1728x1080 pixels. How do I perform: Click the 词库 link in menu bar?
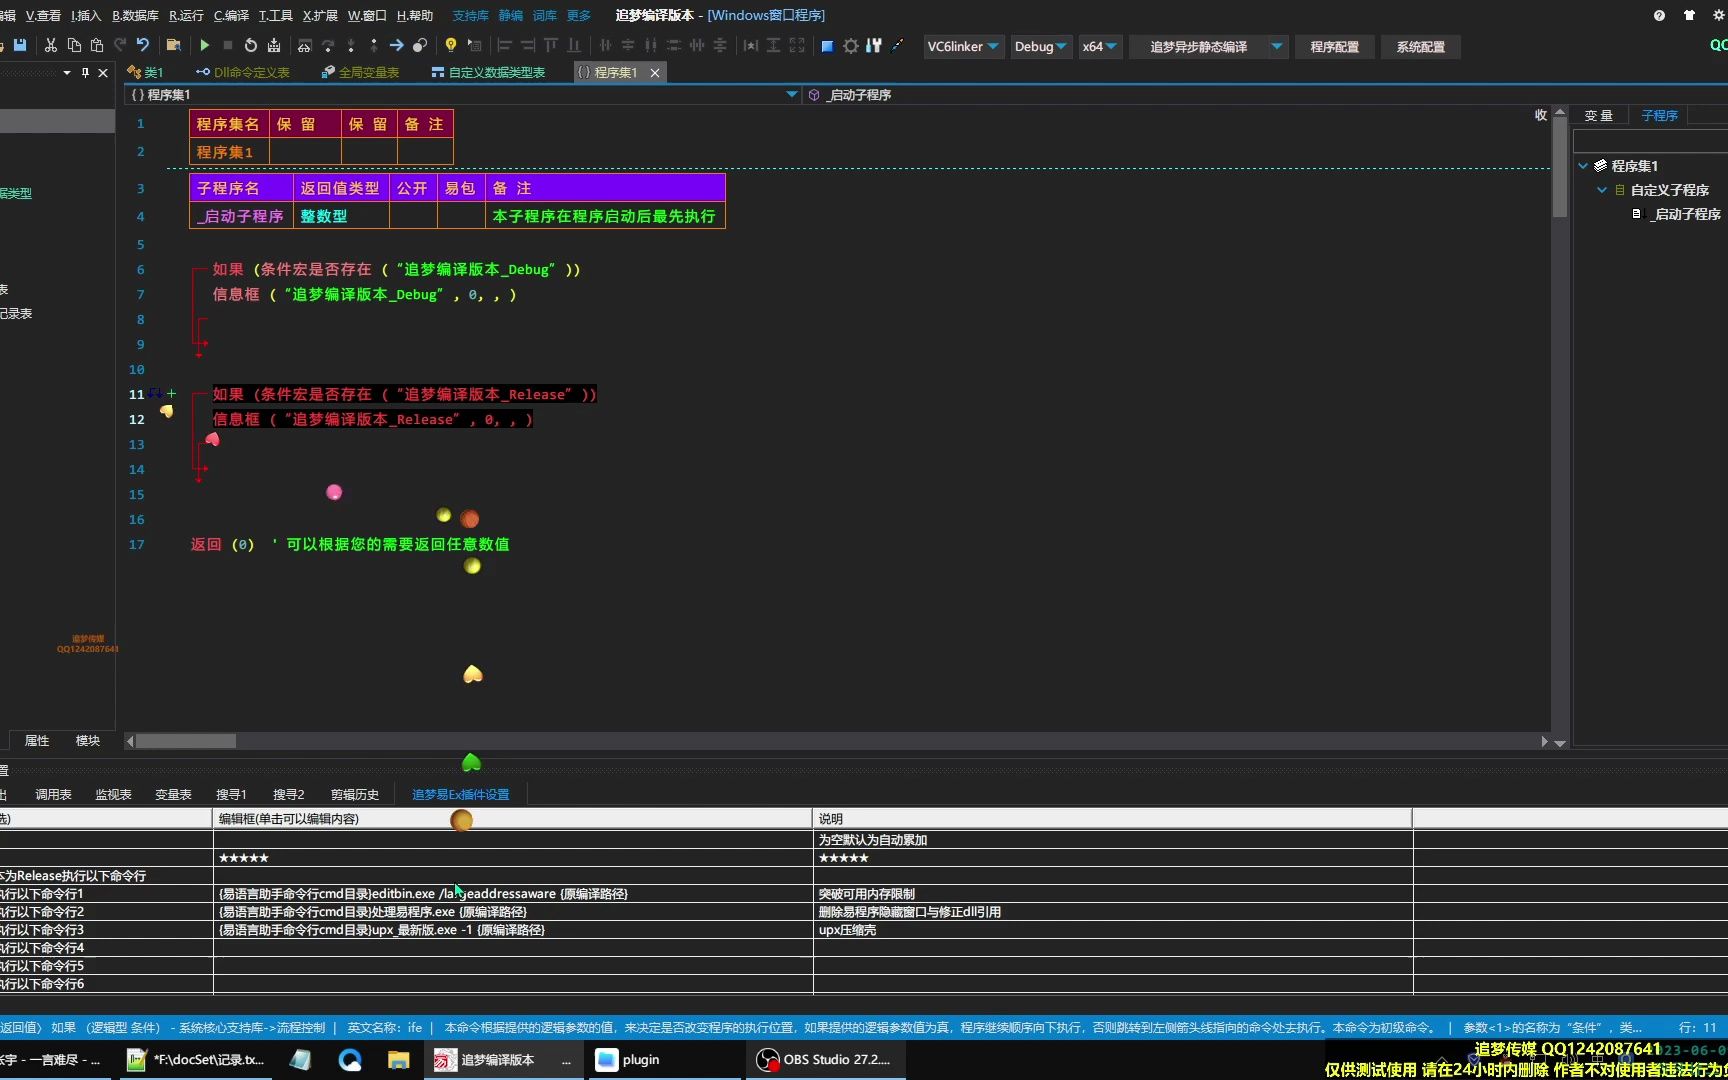[545, 15]
